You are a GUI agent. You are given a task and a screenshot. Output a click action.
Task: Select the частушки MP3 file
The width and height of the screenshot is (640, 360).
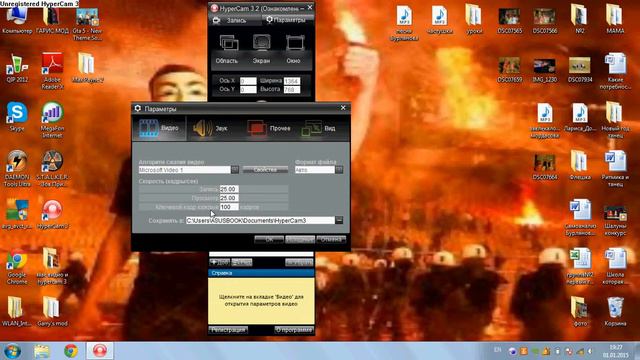tap(439, 19)
